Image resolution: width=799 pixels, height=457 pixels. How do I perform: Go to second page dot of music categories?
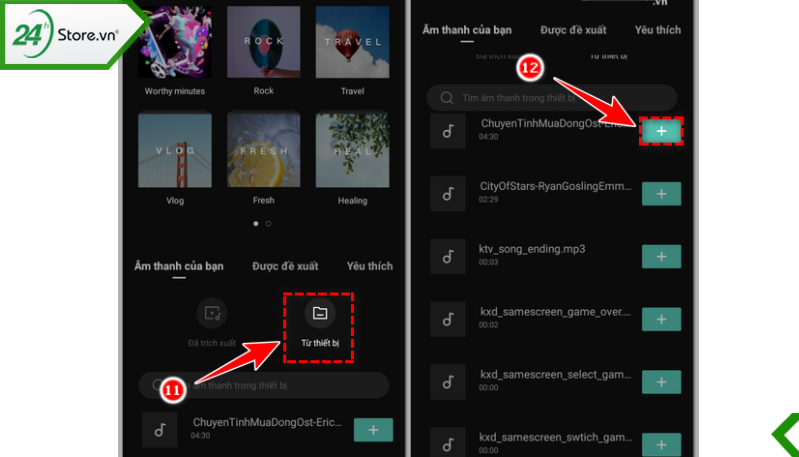pyautogui.click(x=269, y=223)
